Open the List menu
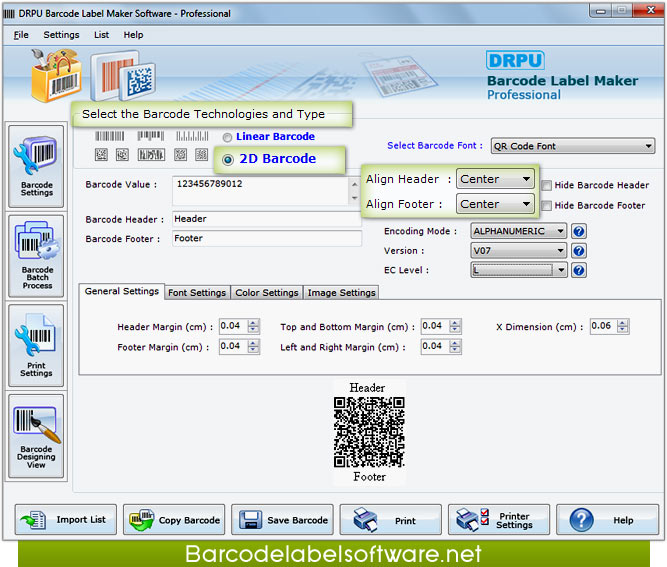Screen dimensions: 667x567 [101, 35]
